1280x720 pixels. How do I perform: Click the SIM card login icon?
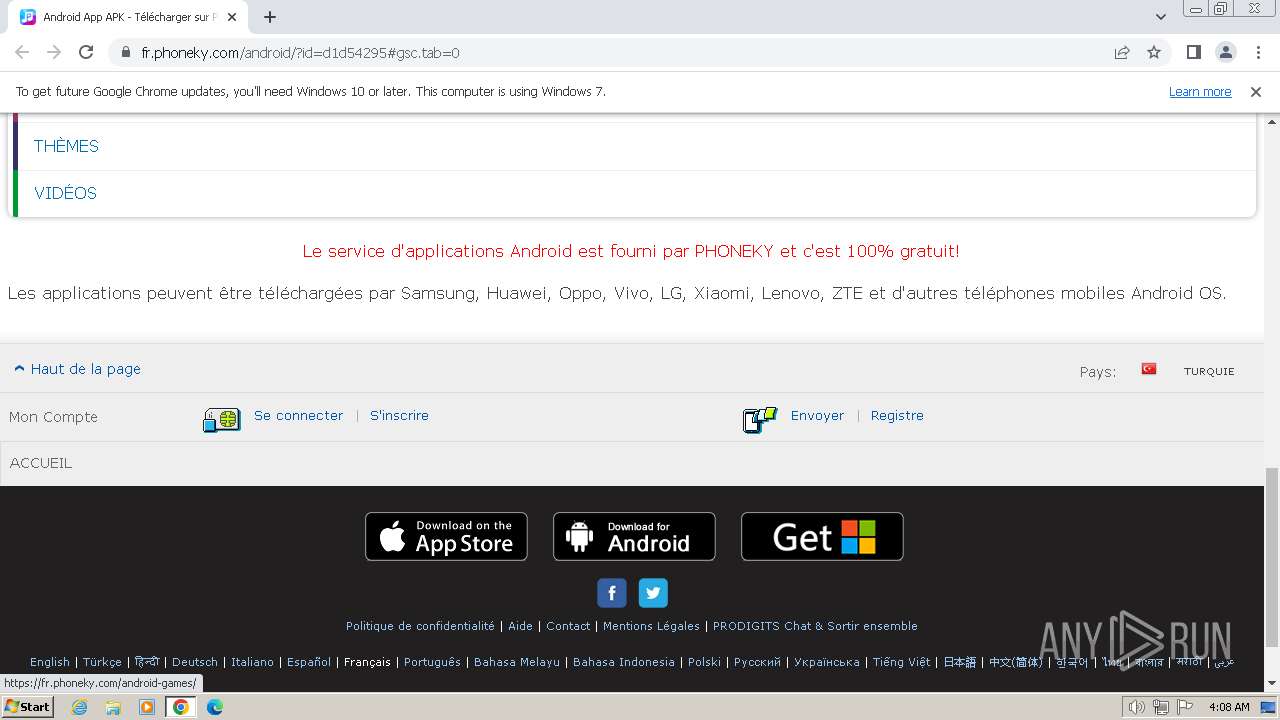coord(222,420)
